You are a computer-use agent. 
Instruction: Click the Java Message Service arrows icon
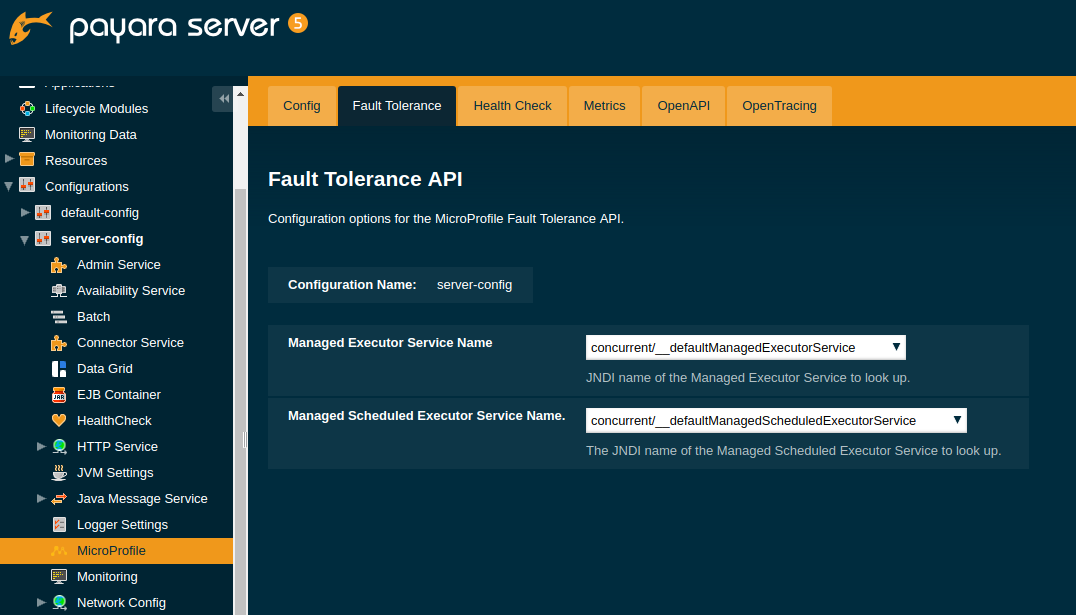(59, 498)
